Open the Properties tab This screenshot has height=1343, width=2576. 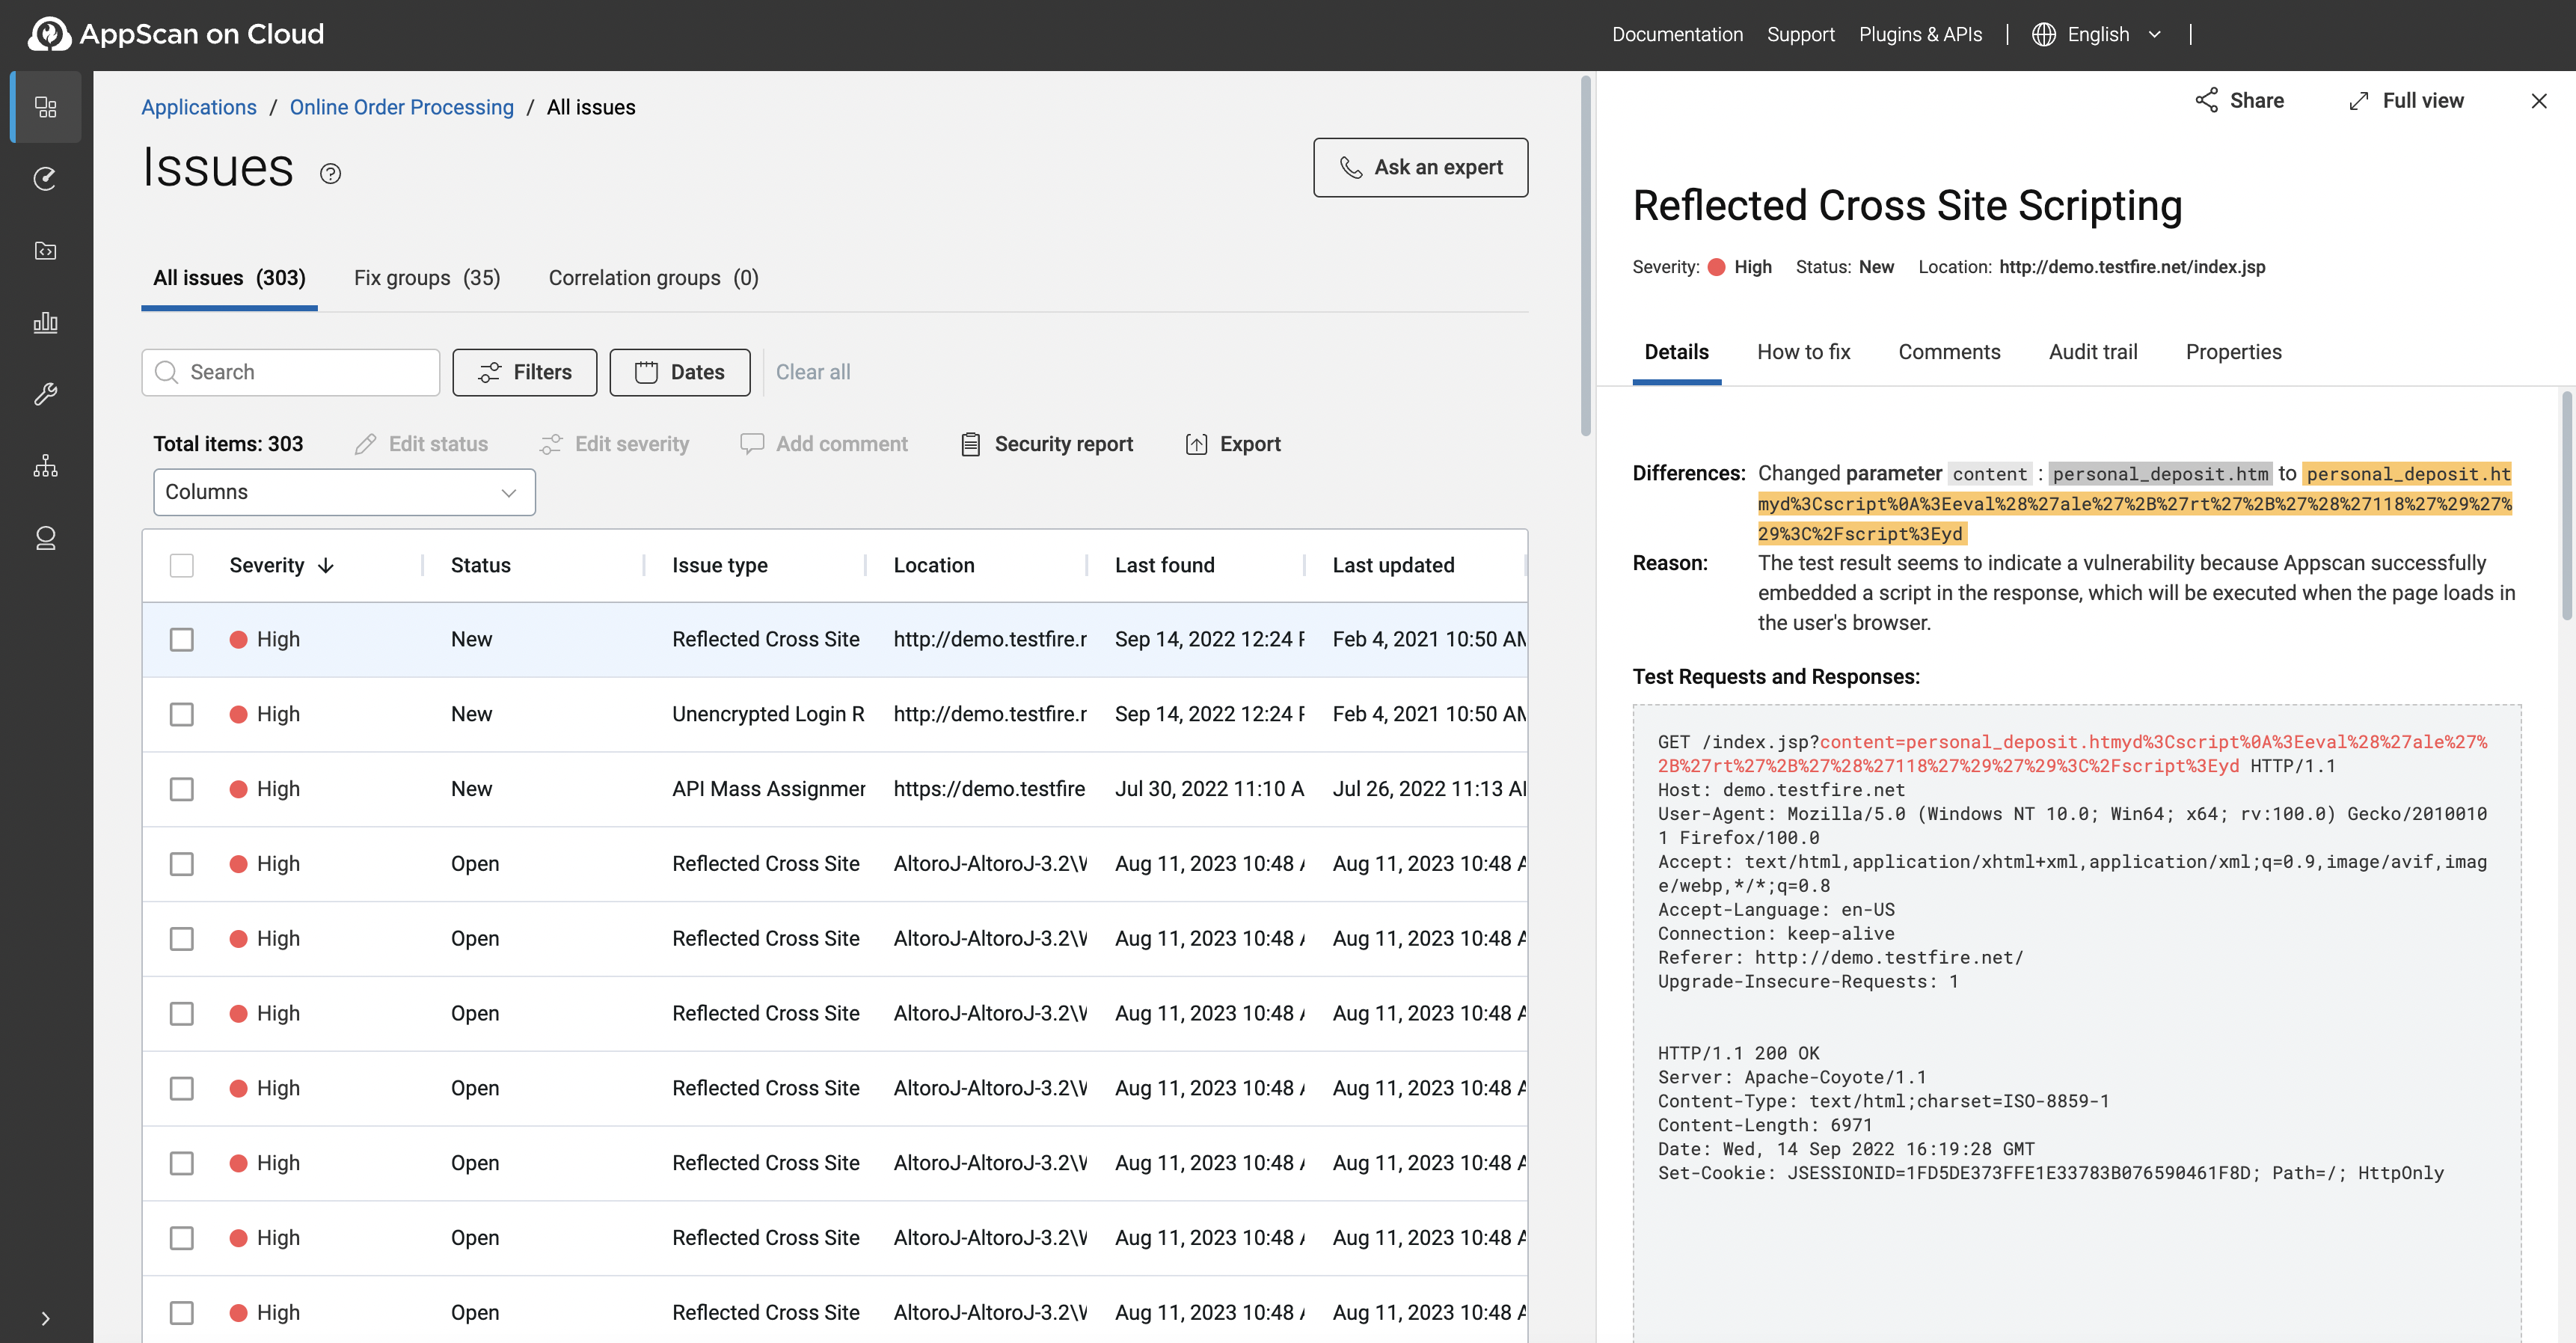click(x=2233, y=352)
